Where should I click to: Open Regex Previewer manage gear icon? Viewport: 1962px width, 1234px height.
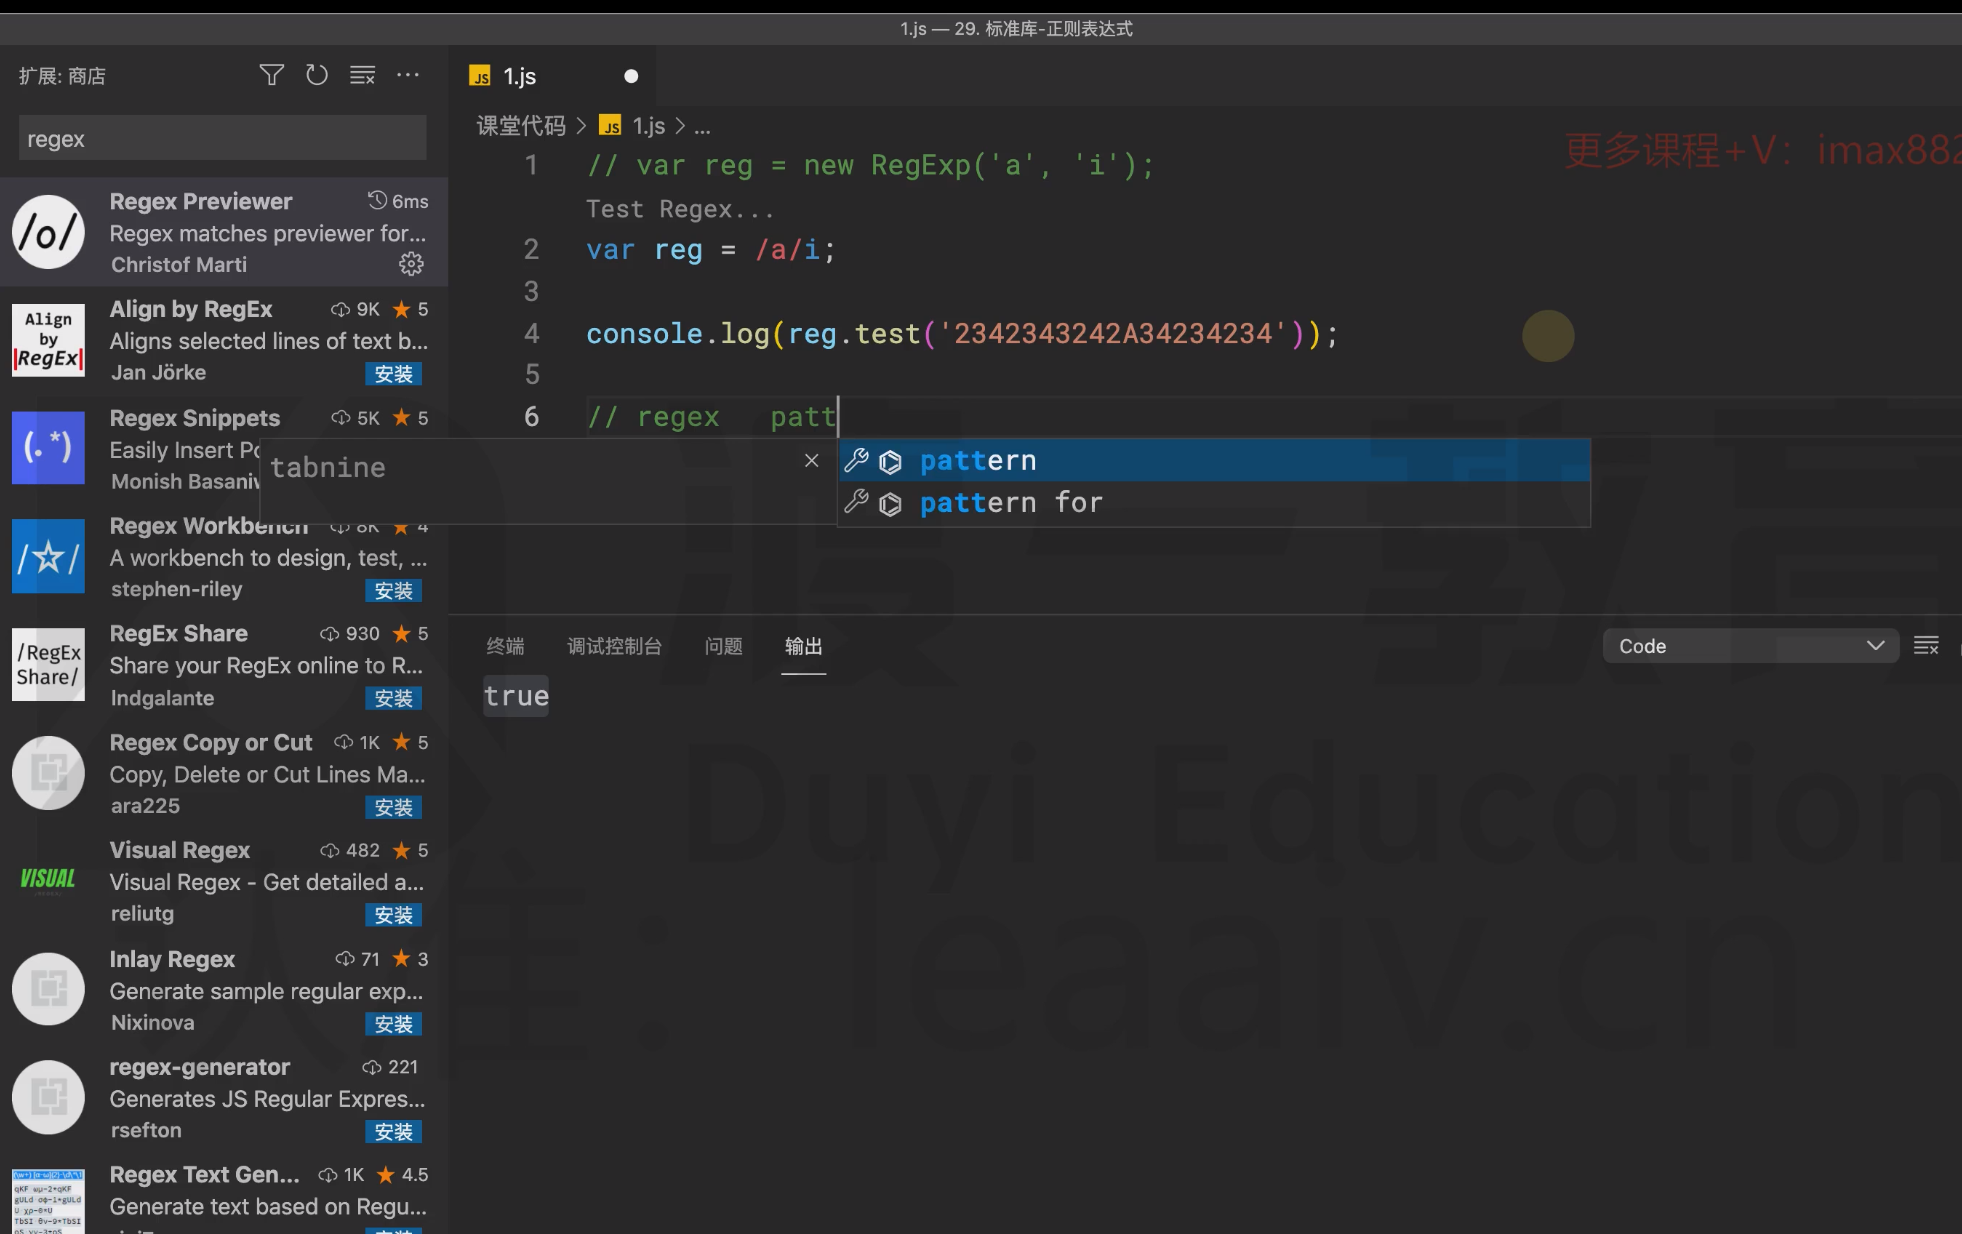tap(411, 264)
